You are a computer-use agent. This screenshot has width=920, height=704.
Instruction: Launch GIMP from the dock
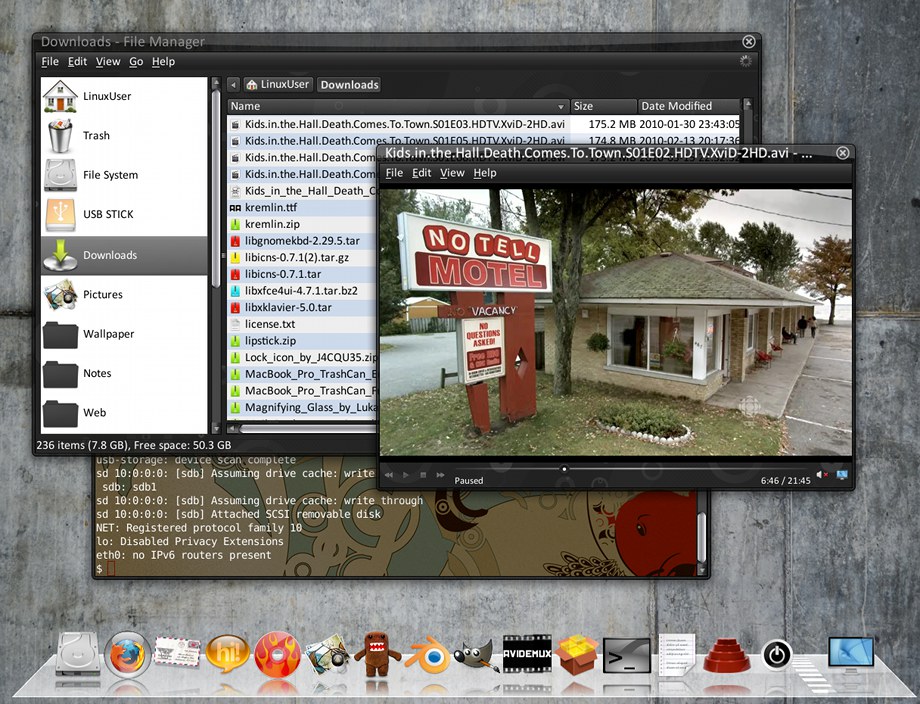(x=476, y=655)
